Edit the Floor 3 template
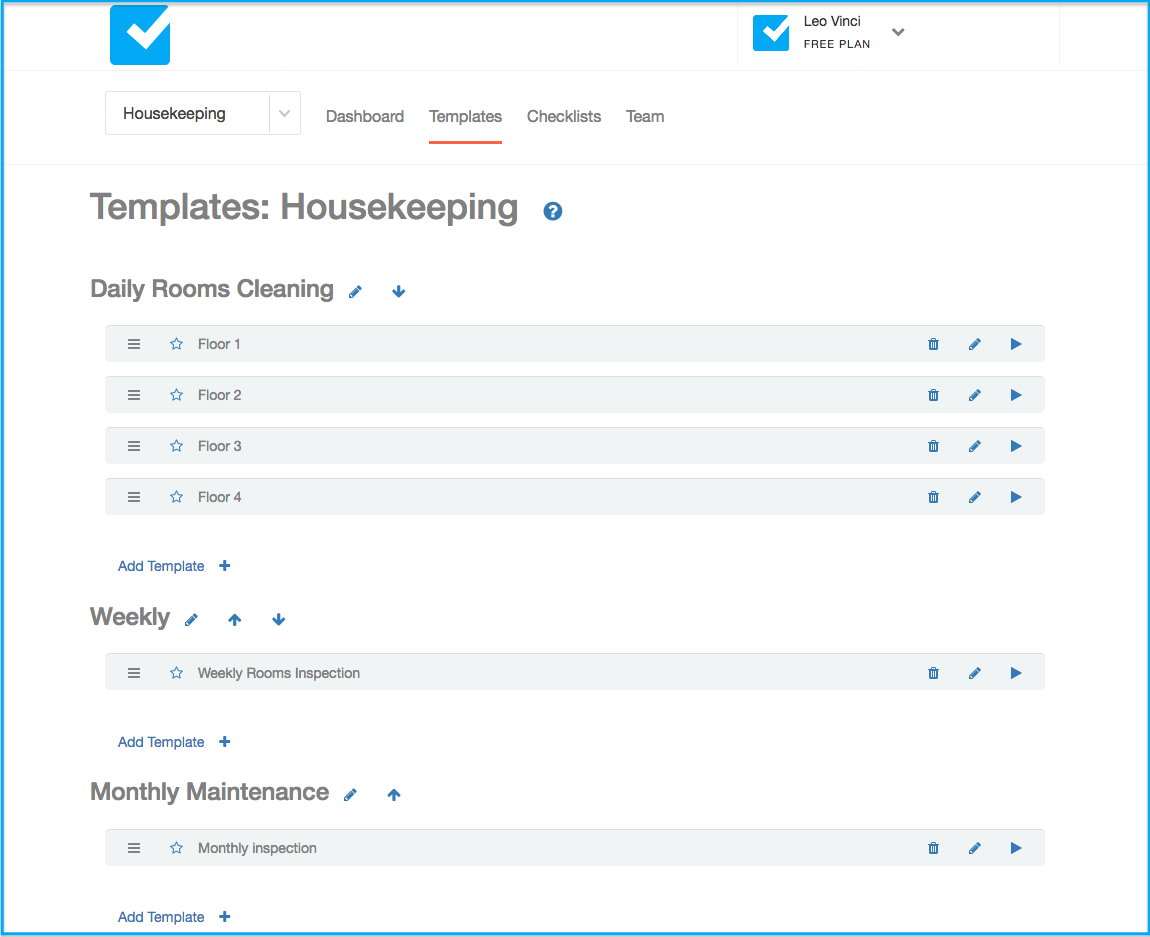Image resolution: width=1150 pixels, height=937 pixels. 974,446
